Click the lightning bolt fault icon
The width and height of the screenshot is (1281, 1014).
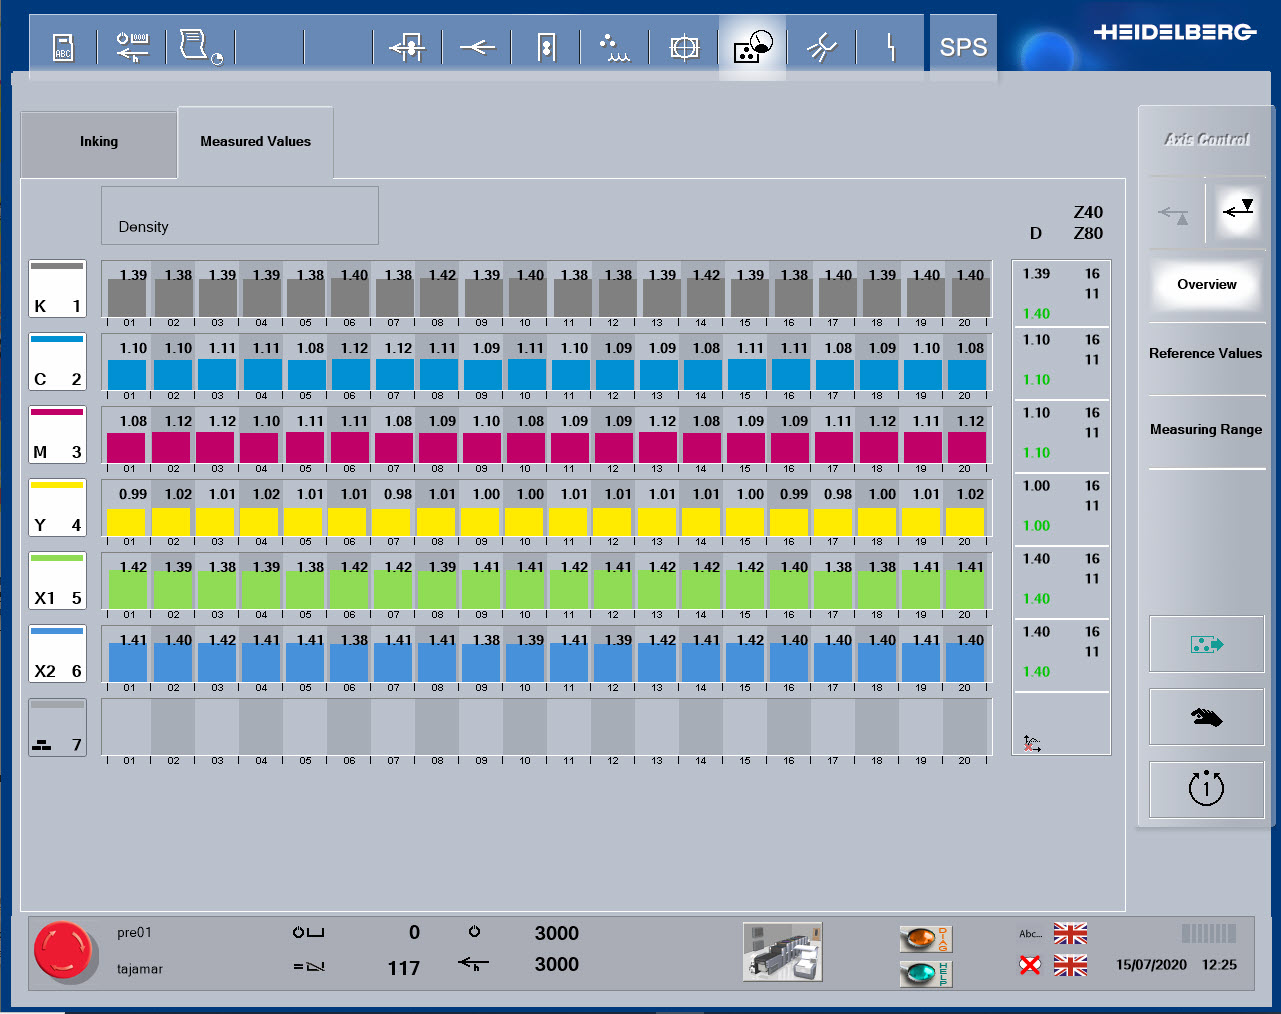[890, 47]
